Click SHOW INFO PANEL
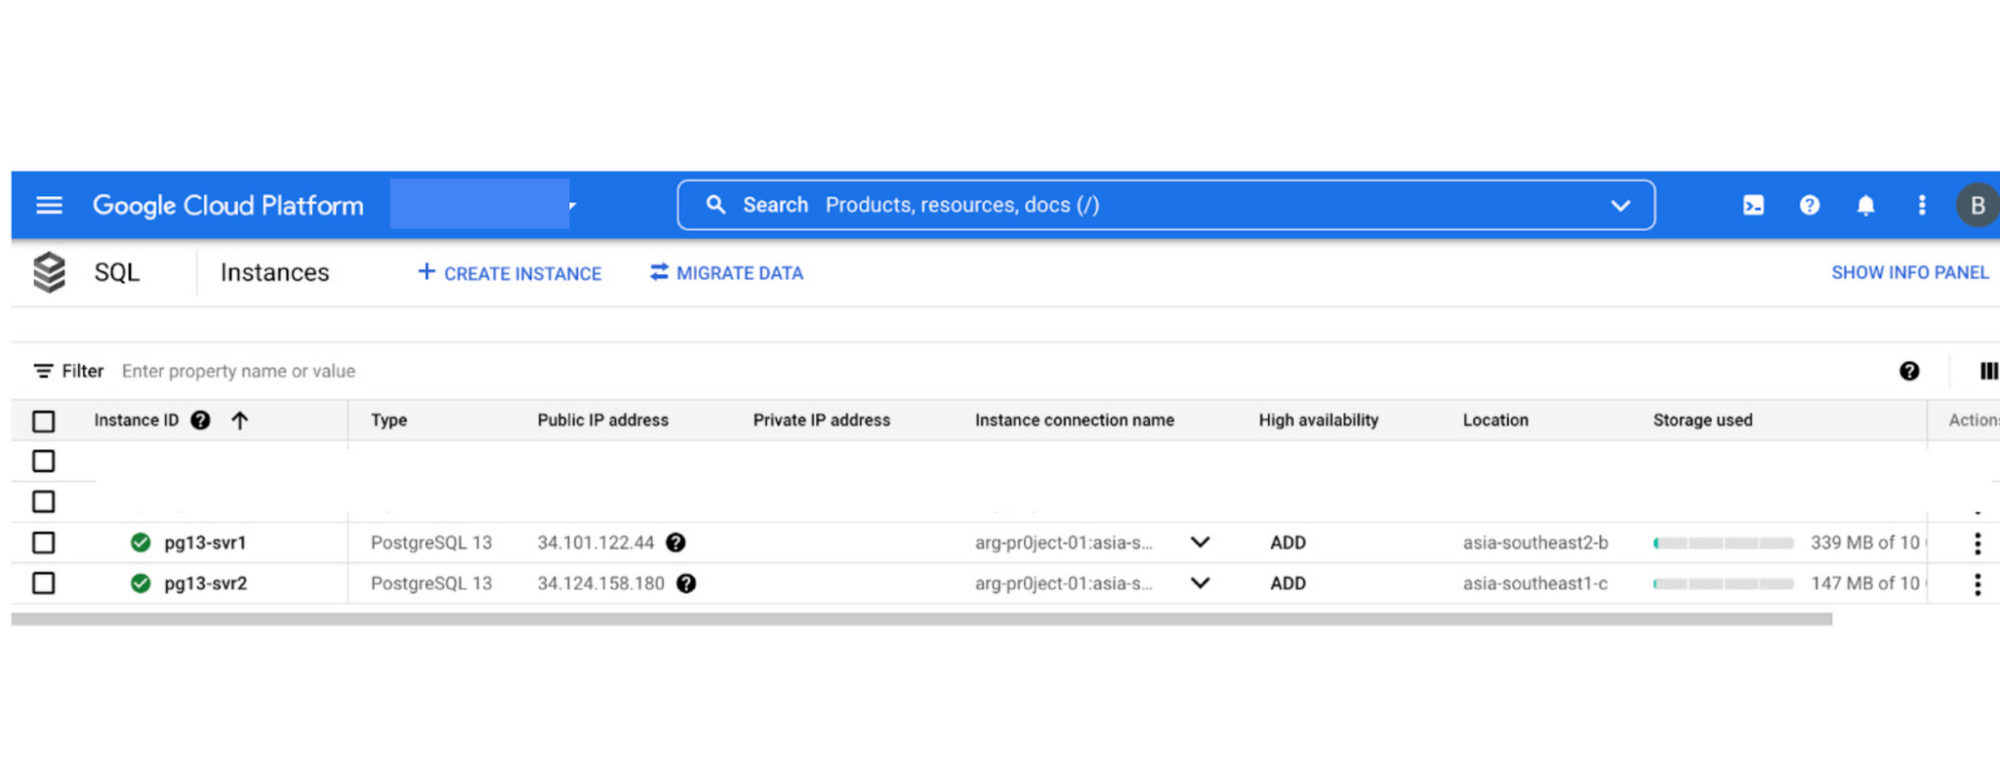This screenshot has height=778, width=2000. 1909,273
